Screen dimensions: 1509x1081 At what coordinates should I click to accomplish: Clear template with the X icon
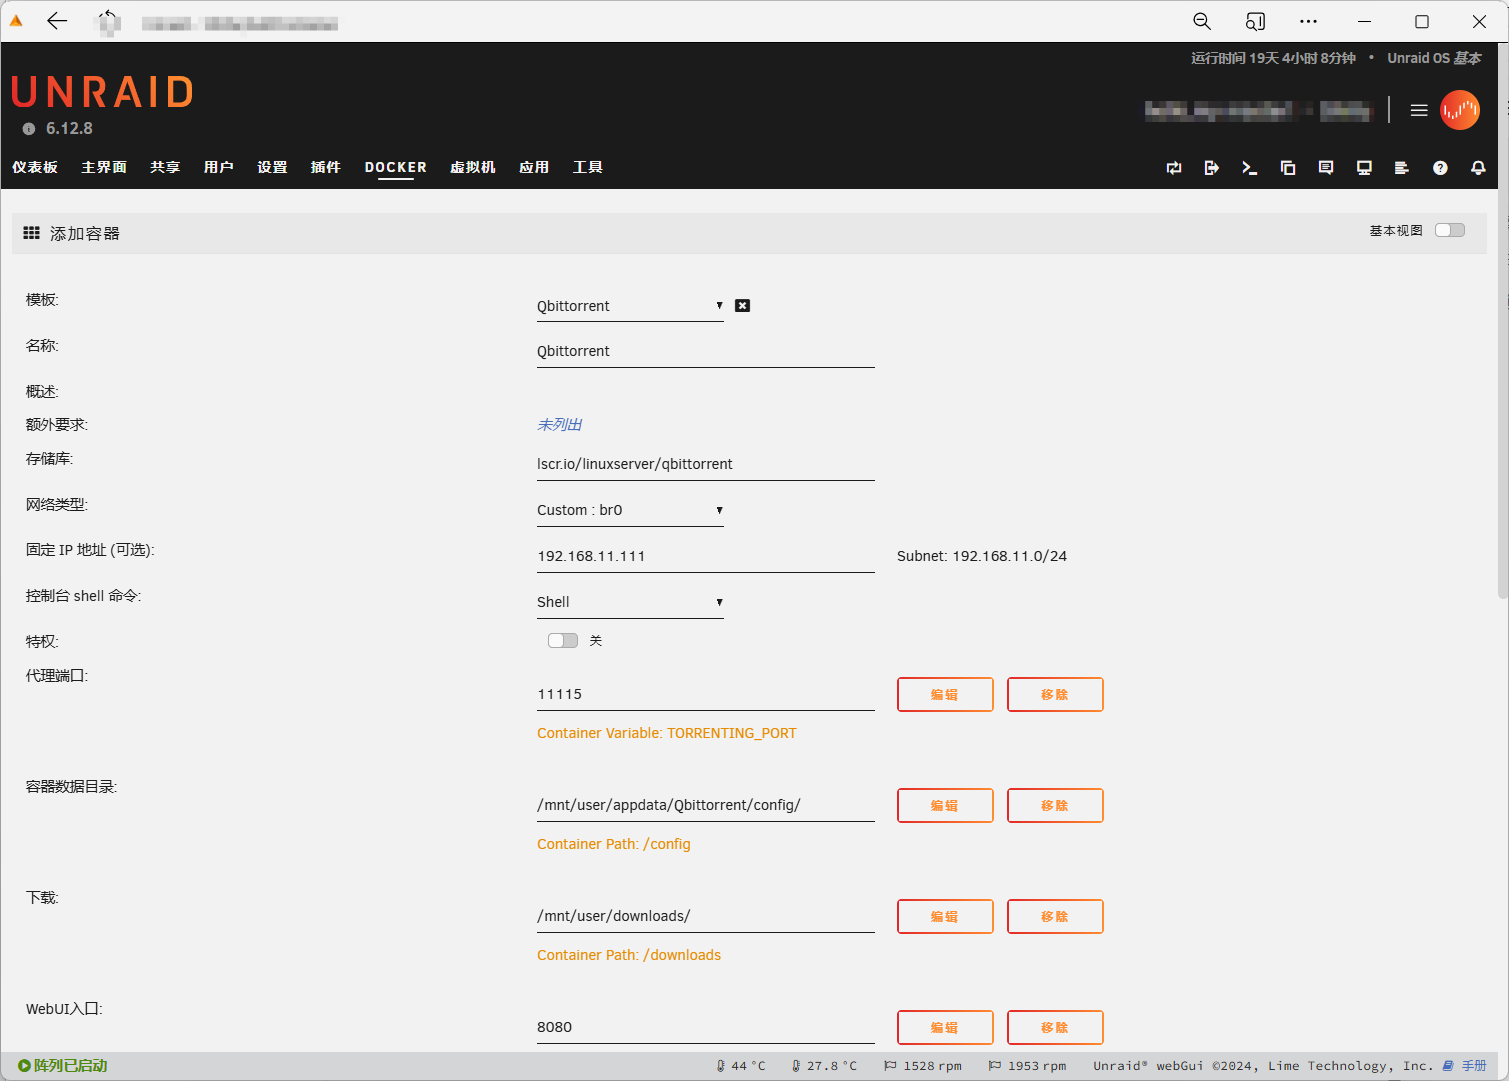(742, 306)
